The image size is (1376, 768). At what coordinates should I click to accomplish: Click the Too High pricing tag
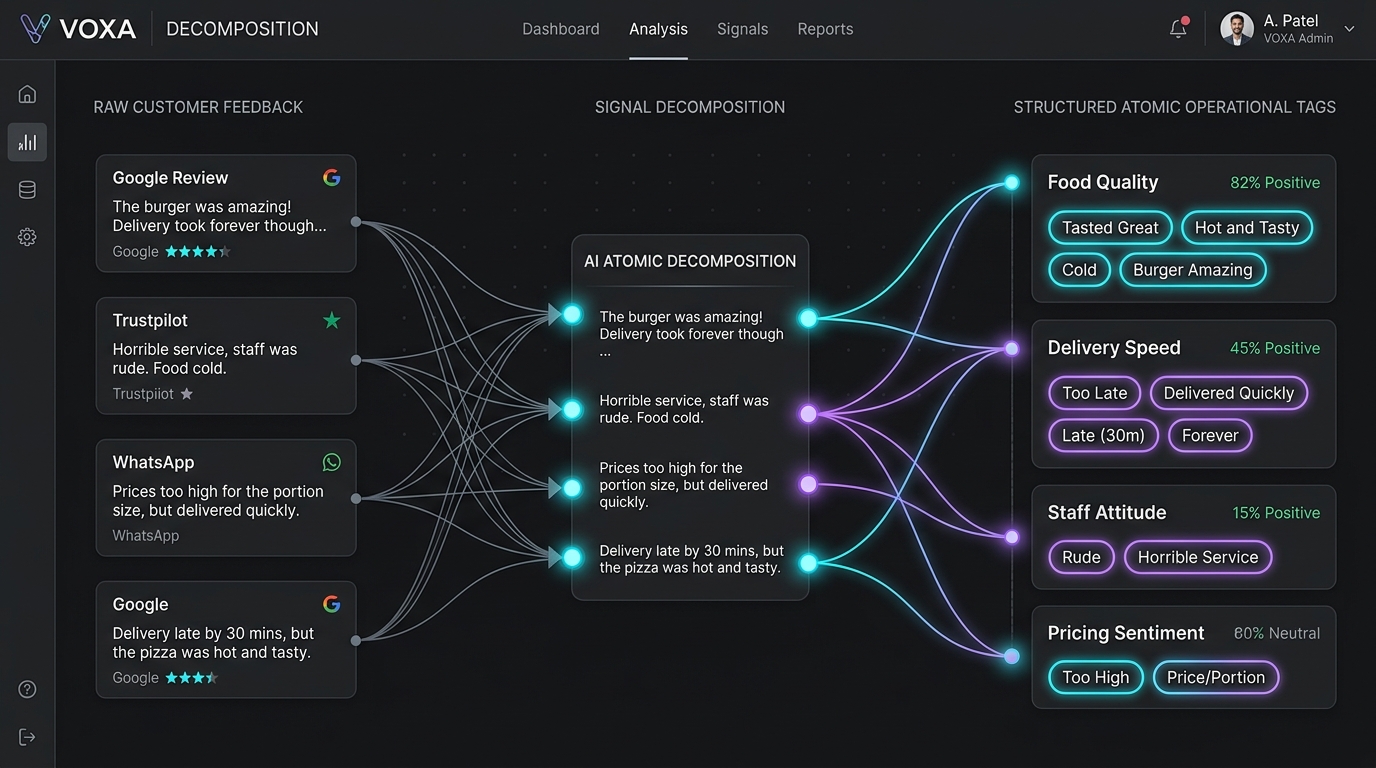pyautogui.click(x=1096, y=677)
